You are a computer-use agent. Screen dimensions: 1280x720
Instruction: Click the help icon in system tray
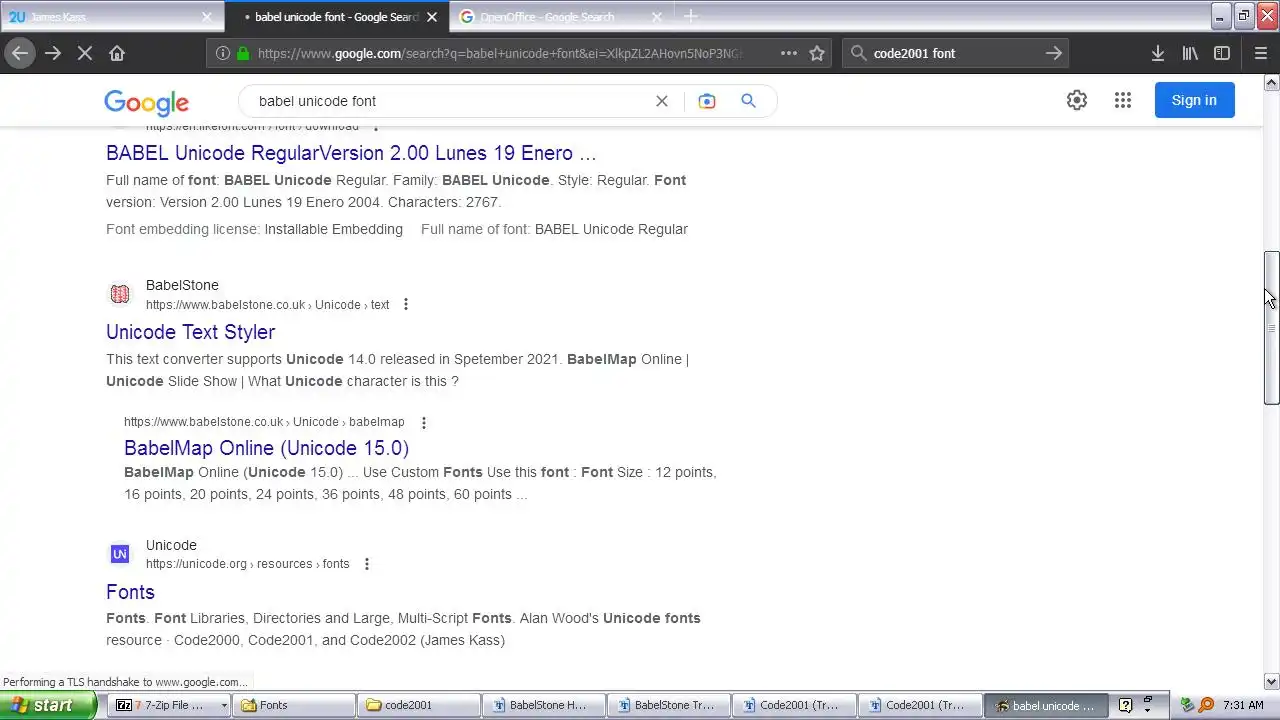(1125, 706)
